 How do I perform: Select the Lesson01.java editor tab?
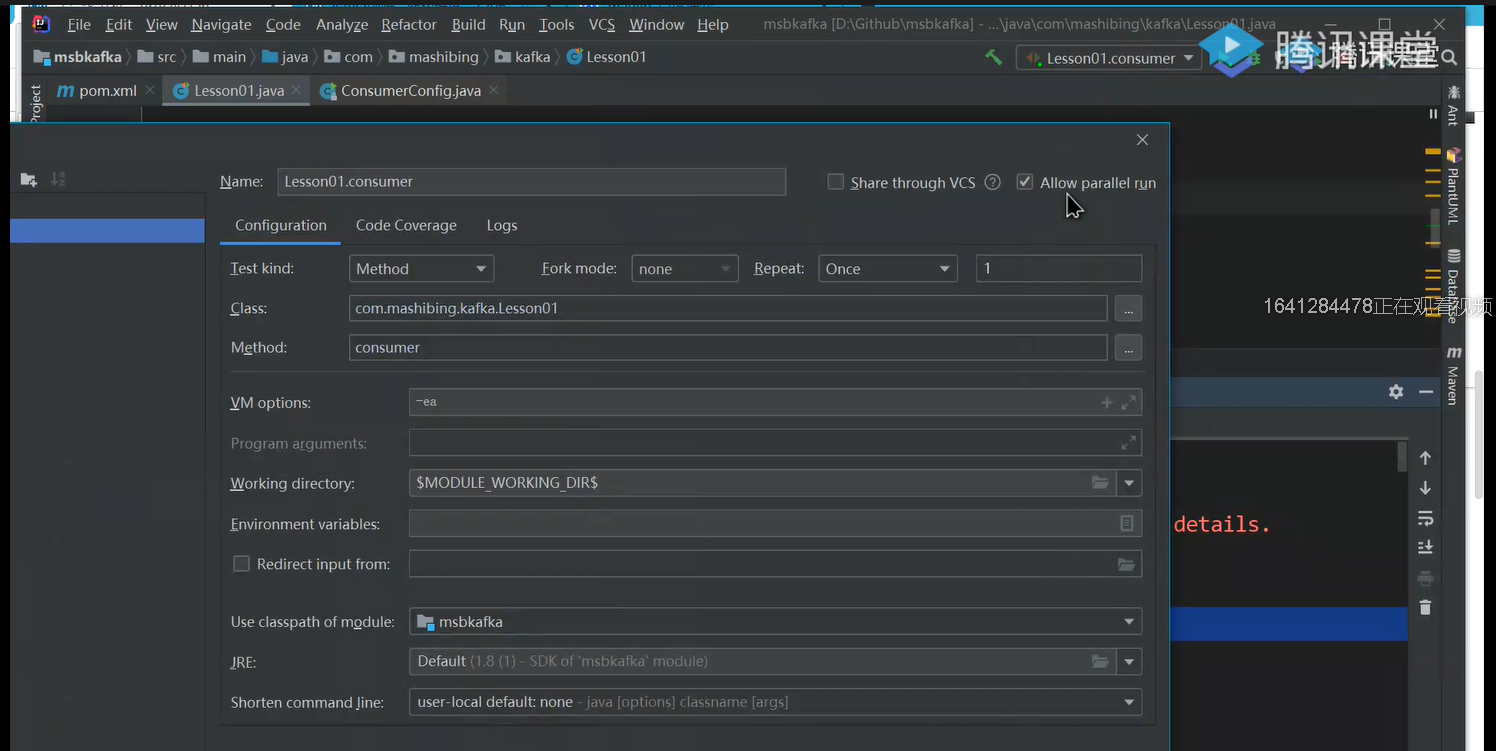pyautogui.click(x=238, y=90)
